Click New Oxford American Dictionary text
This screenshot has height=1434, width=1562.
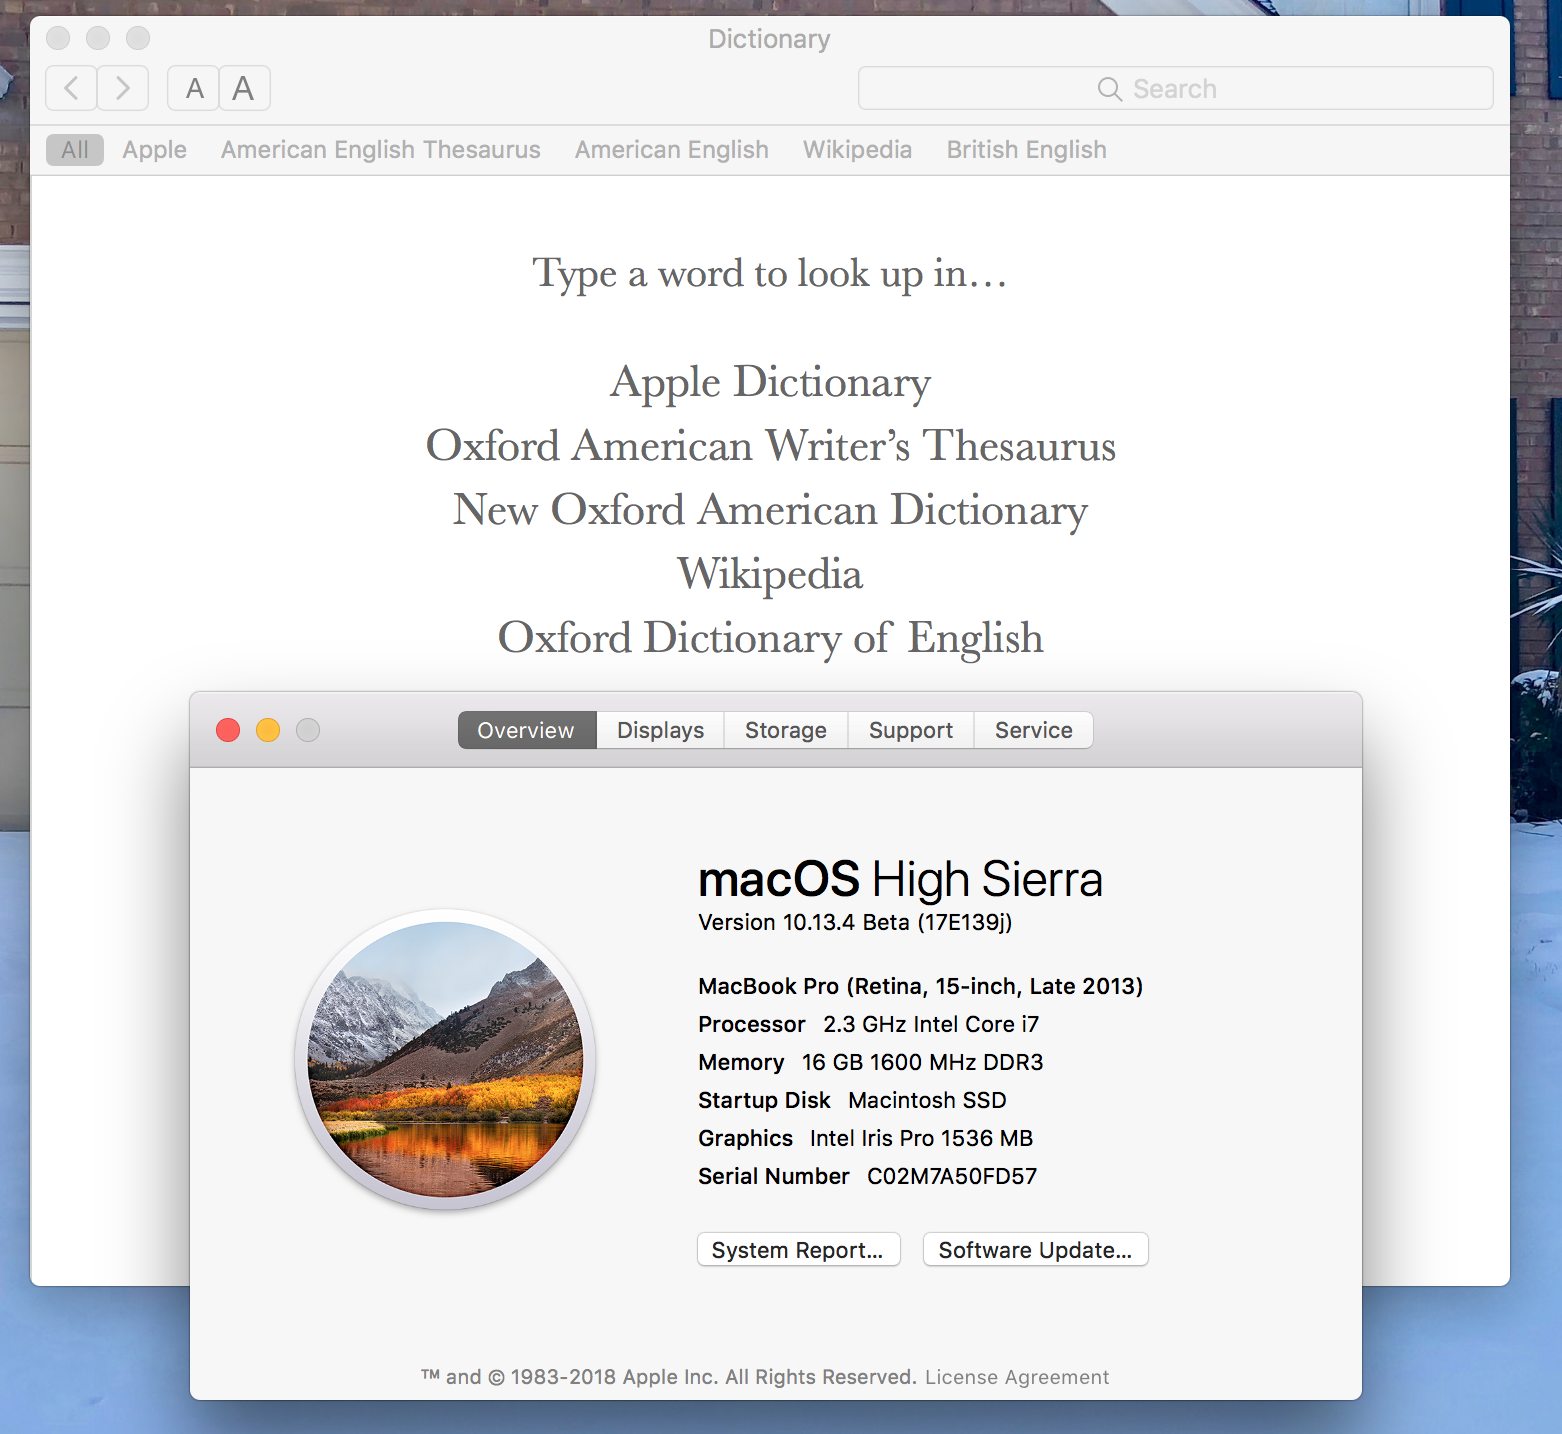771,510
